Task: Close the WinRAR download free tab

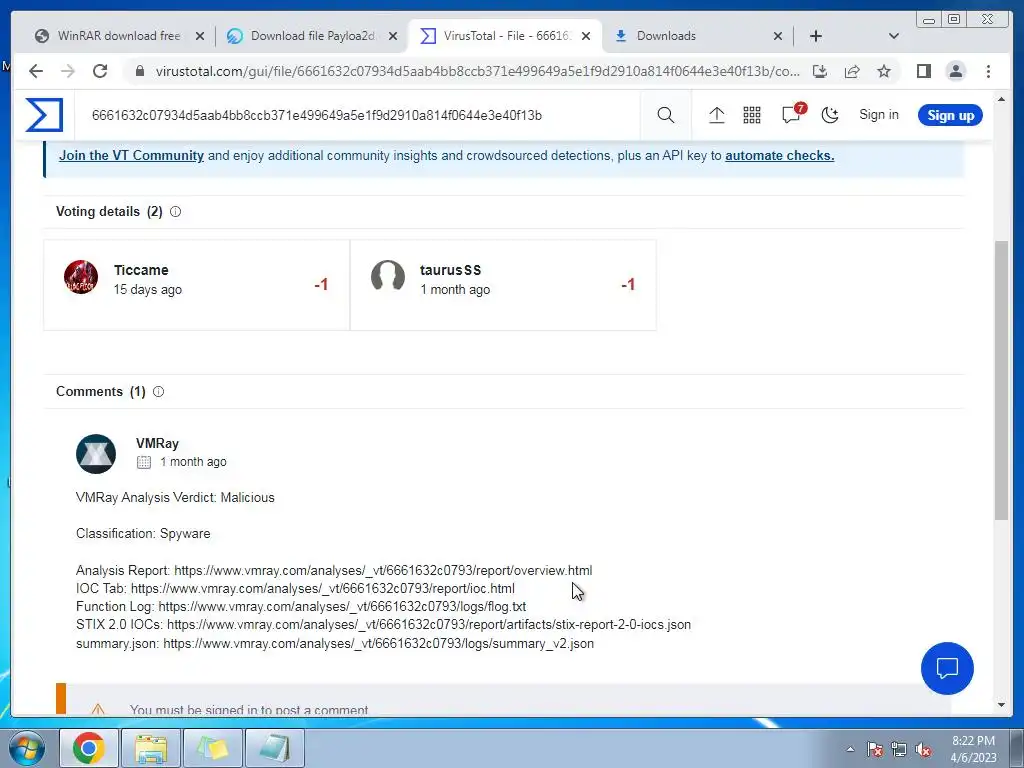Action: click(x=200, y=36)
